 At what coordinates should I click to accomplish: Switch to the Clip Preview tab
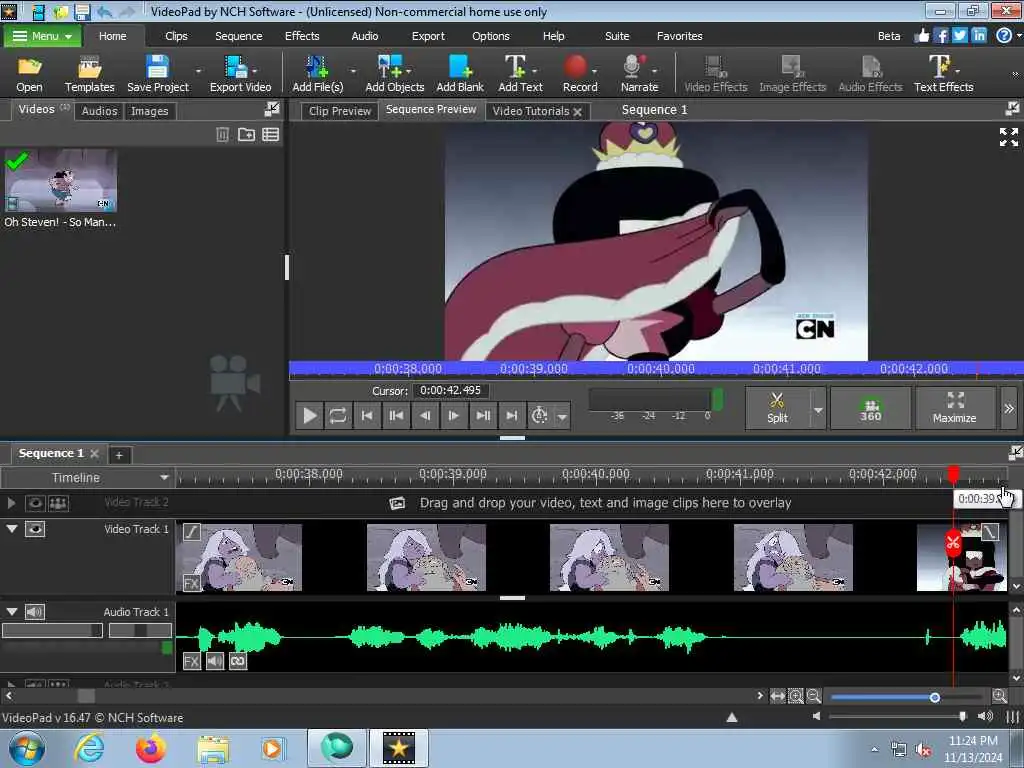click(x=340, y=111)
